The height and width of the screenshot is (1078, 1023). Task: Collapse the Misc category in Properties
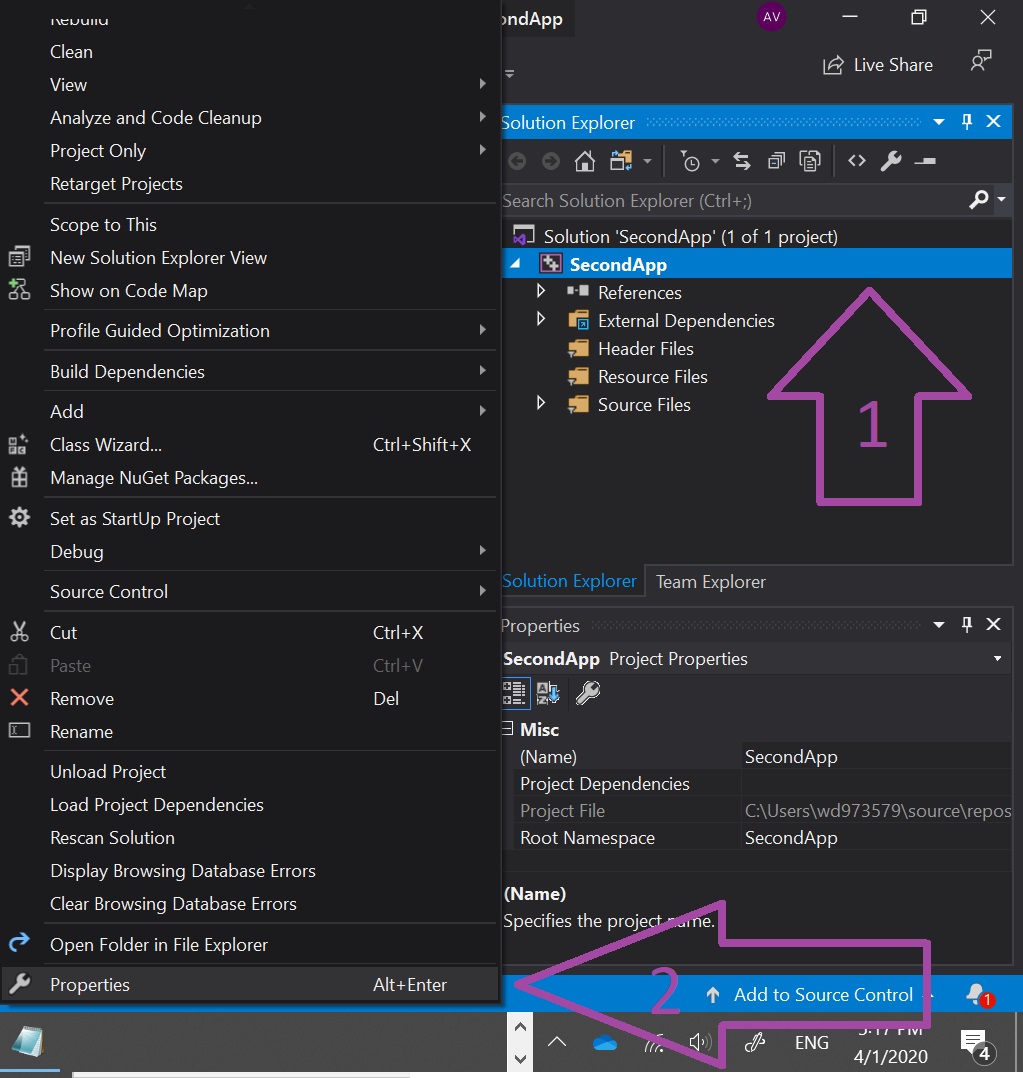pyautogui.click(x=508, y=729)
